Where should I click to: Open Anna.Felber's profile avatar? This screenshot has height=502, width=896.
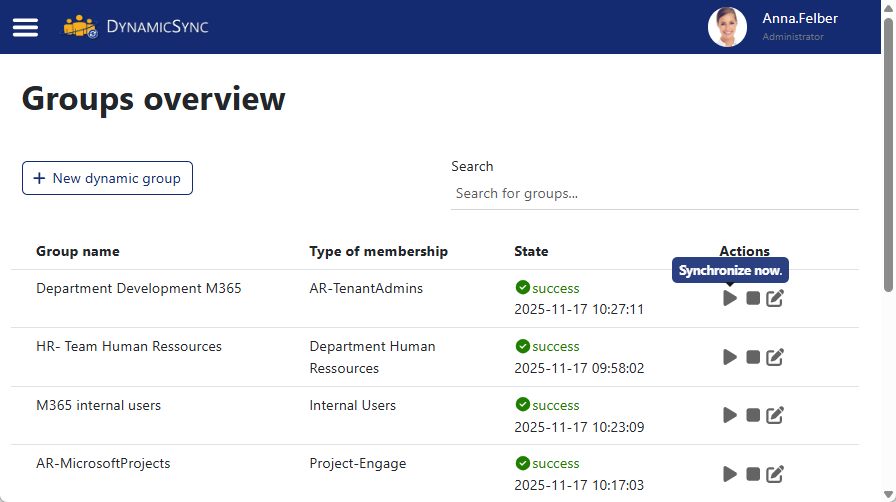click(727, 27)
